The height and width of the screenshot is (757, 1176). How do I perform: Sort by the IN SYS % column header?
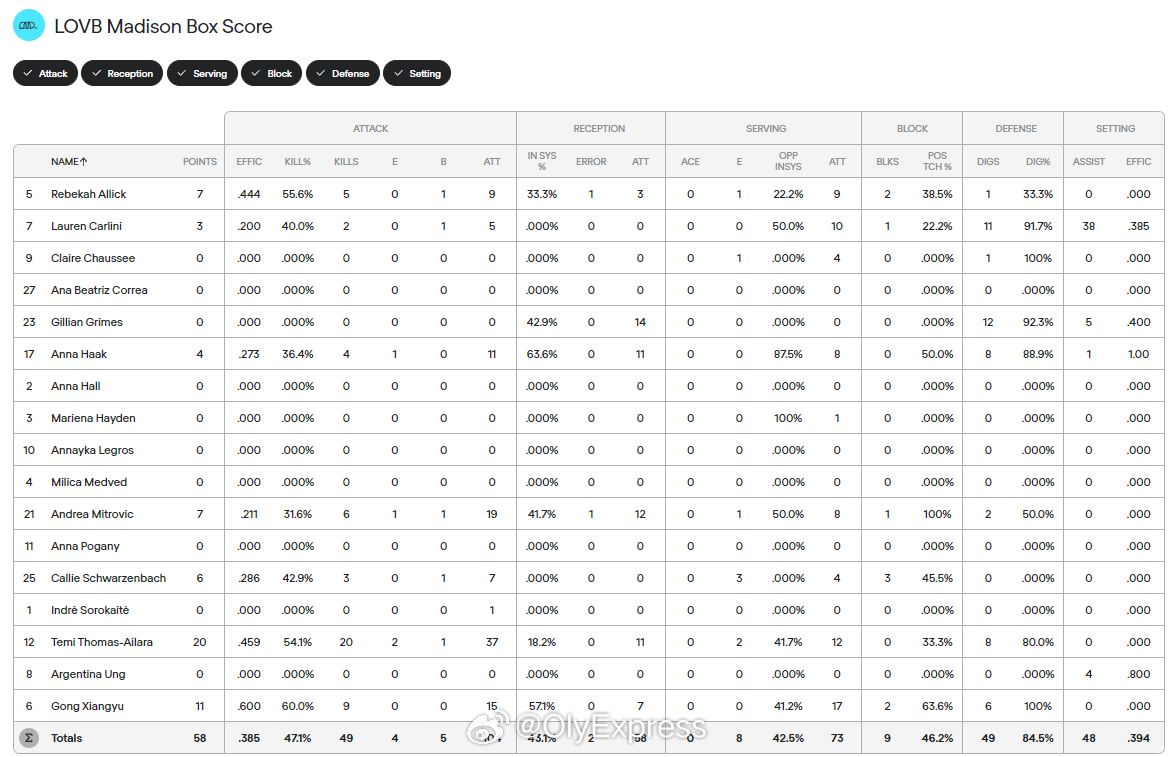click(542, 161)
